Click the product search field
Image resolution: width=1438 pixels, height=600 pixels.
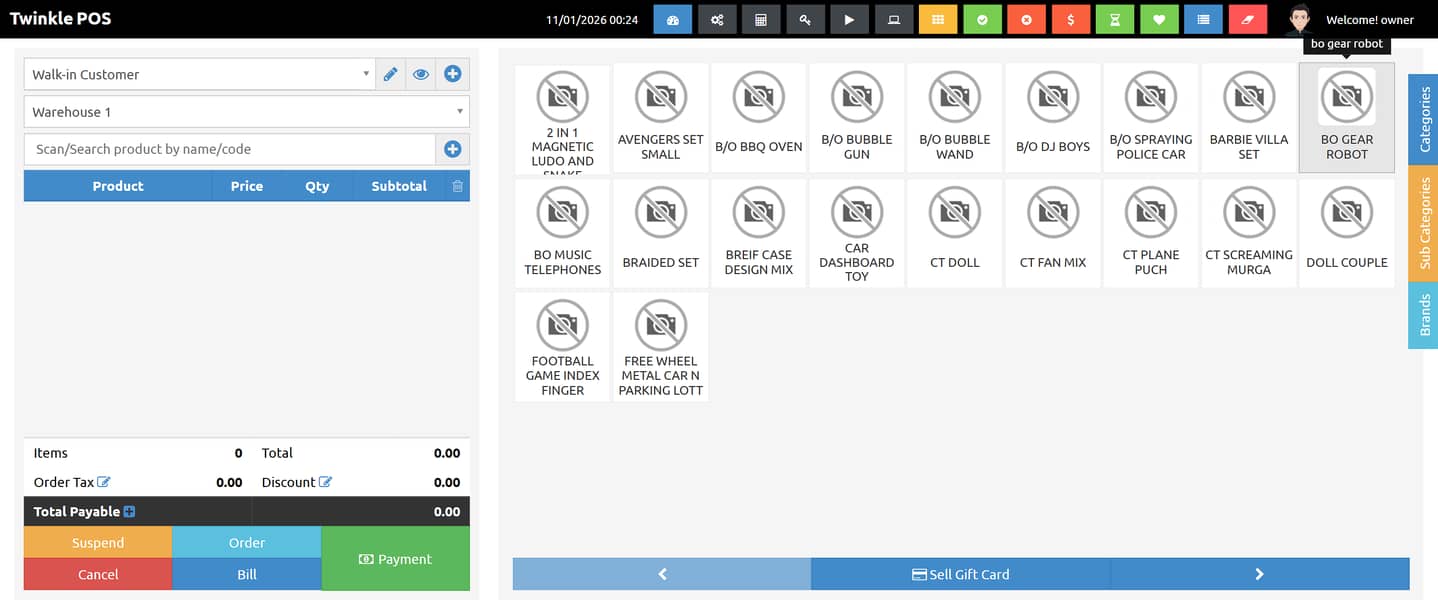click(230, 149)
